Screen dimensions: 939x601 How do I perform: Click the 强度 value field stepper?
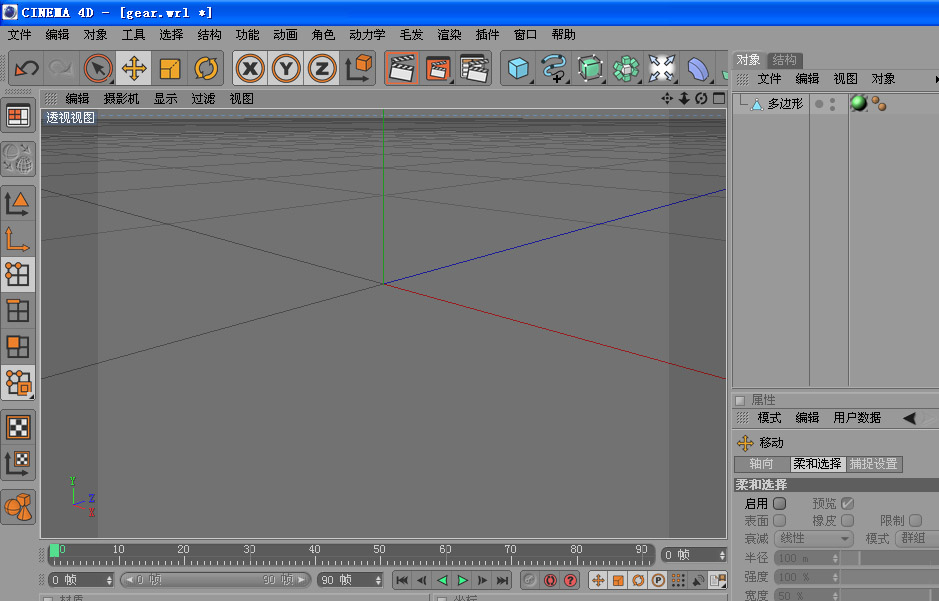(x=835, y=578)
